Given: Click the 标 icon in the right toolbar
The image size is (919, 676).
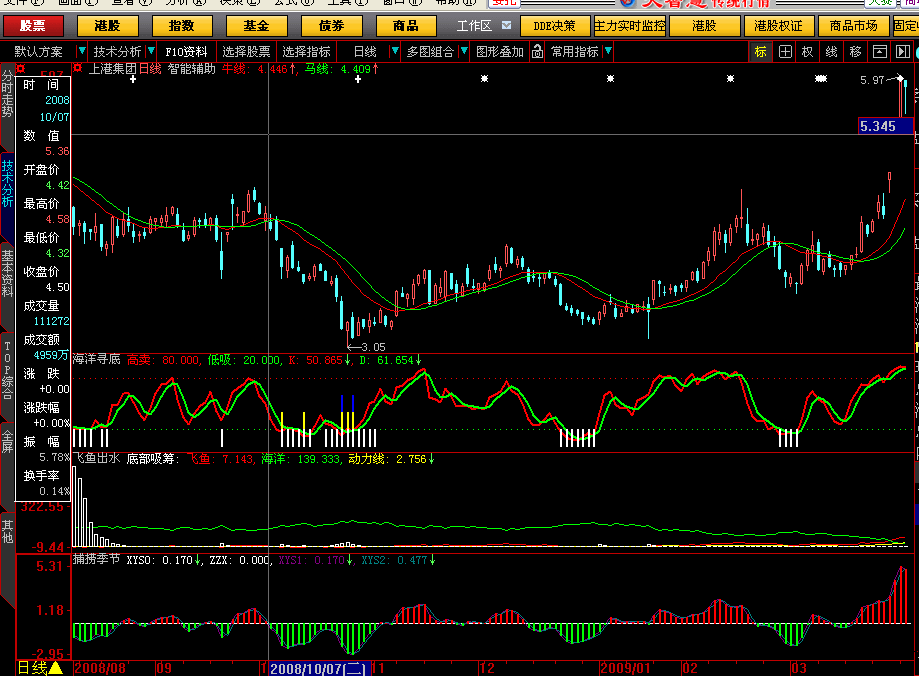Looking at the screenshot, I should click(x=761, y=52).
